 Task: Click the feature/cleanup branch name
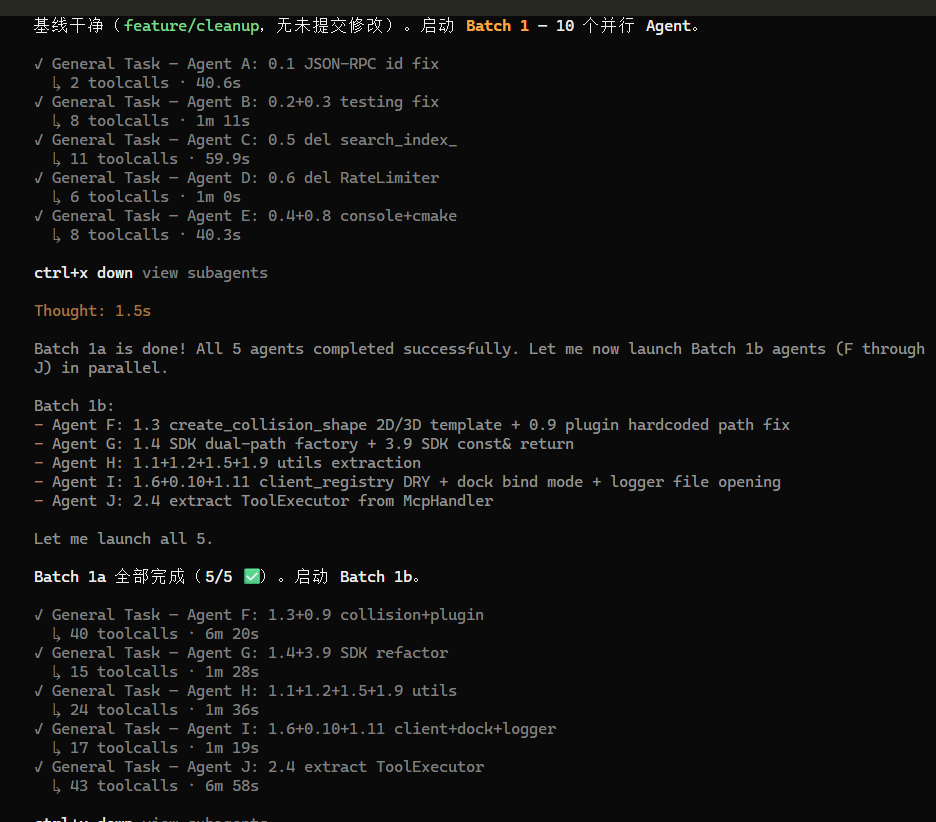point(192,26)
